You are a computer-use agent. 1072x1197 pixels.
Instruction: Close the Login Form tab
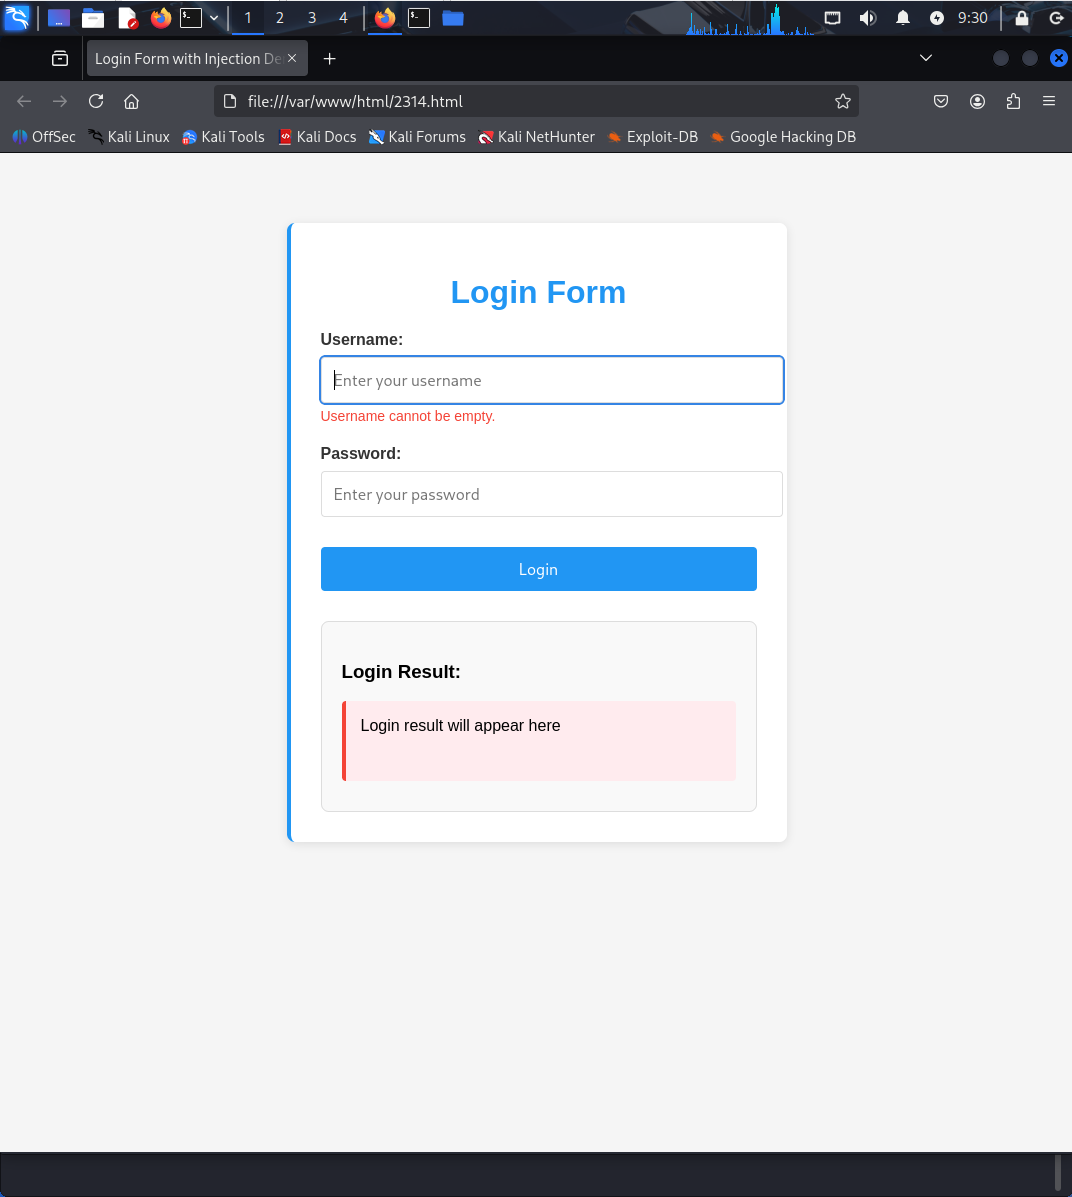click(292, 58)
